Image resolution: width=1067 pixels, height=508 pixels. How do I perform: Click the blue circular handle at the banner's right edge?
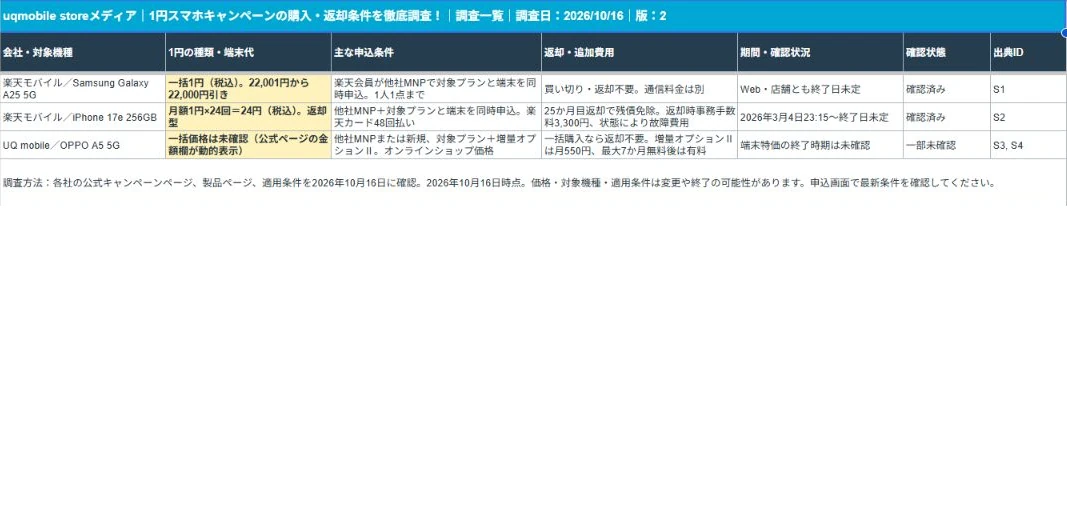point(1064,33)
